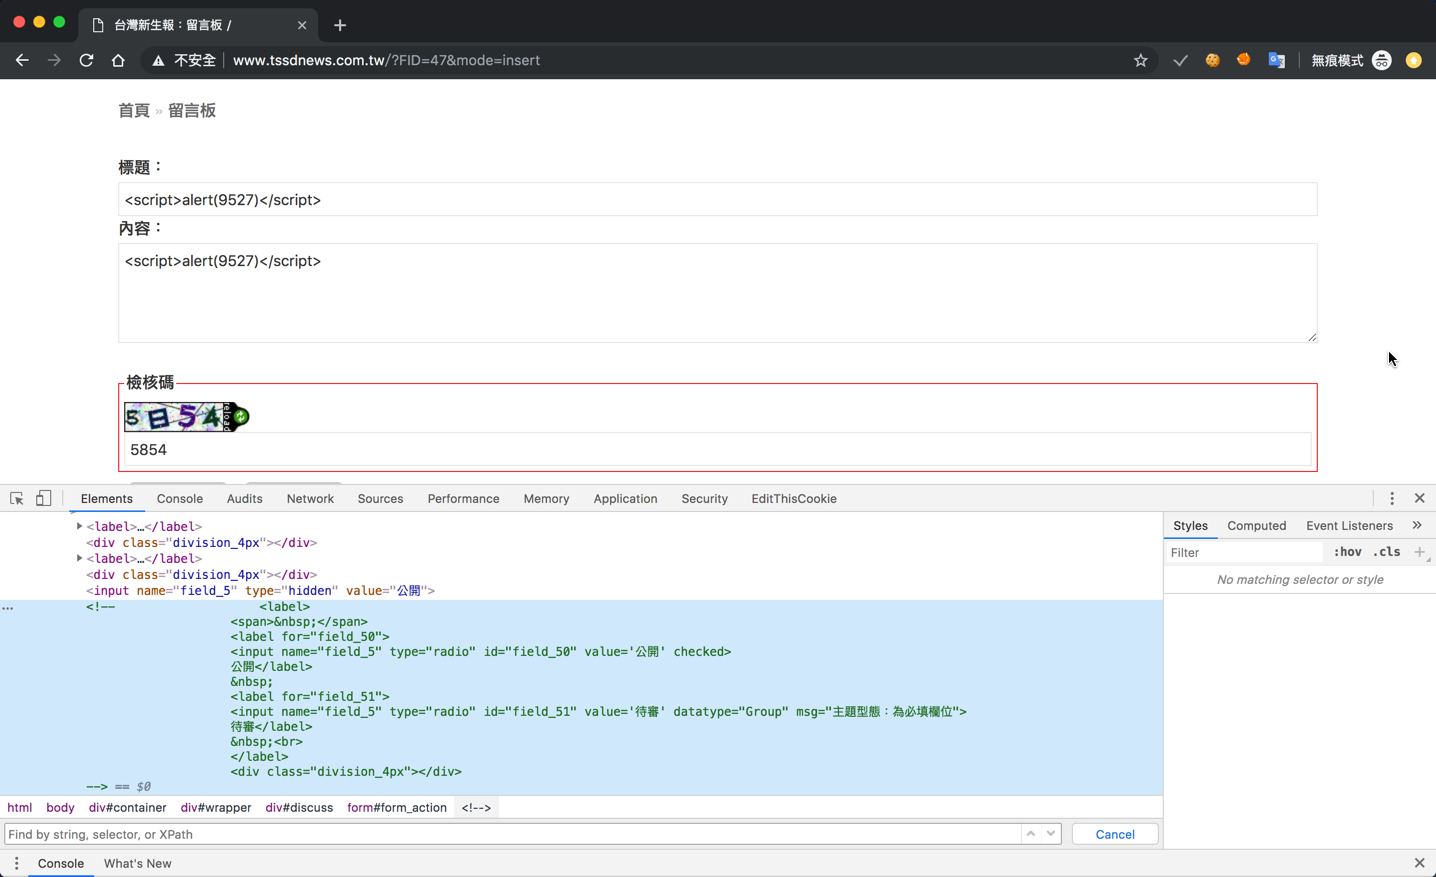Toggle the device toolbar in DevTools
Viewport: 1436px width, 877px height.
point(43,498)
